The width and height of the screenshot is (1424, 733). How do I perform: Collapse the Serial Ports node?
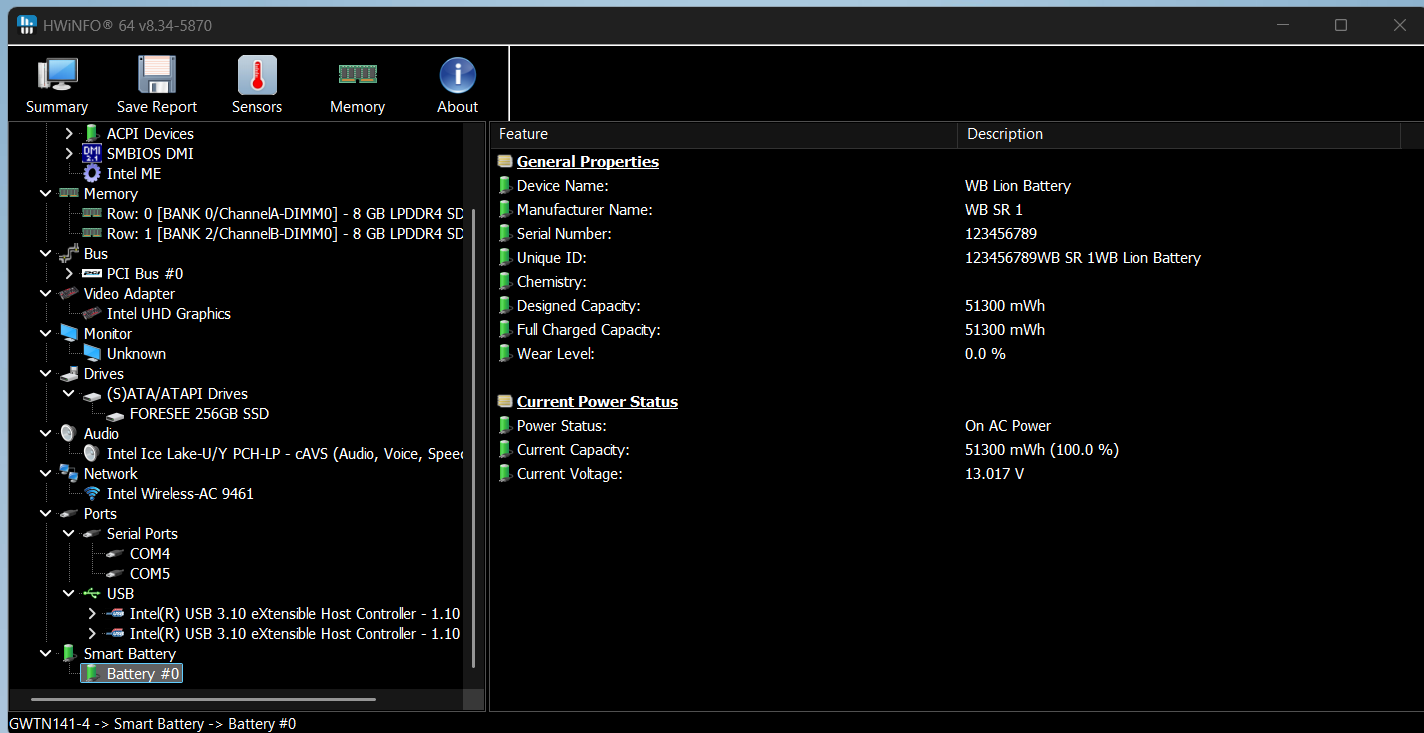(69, 533)
